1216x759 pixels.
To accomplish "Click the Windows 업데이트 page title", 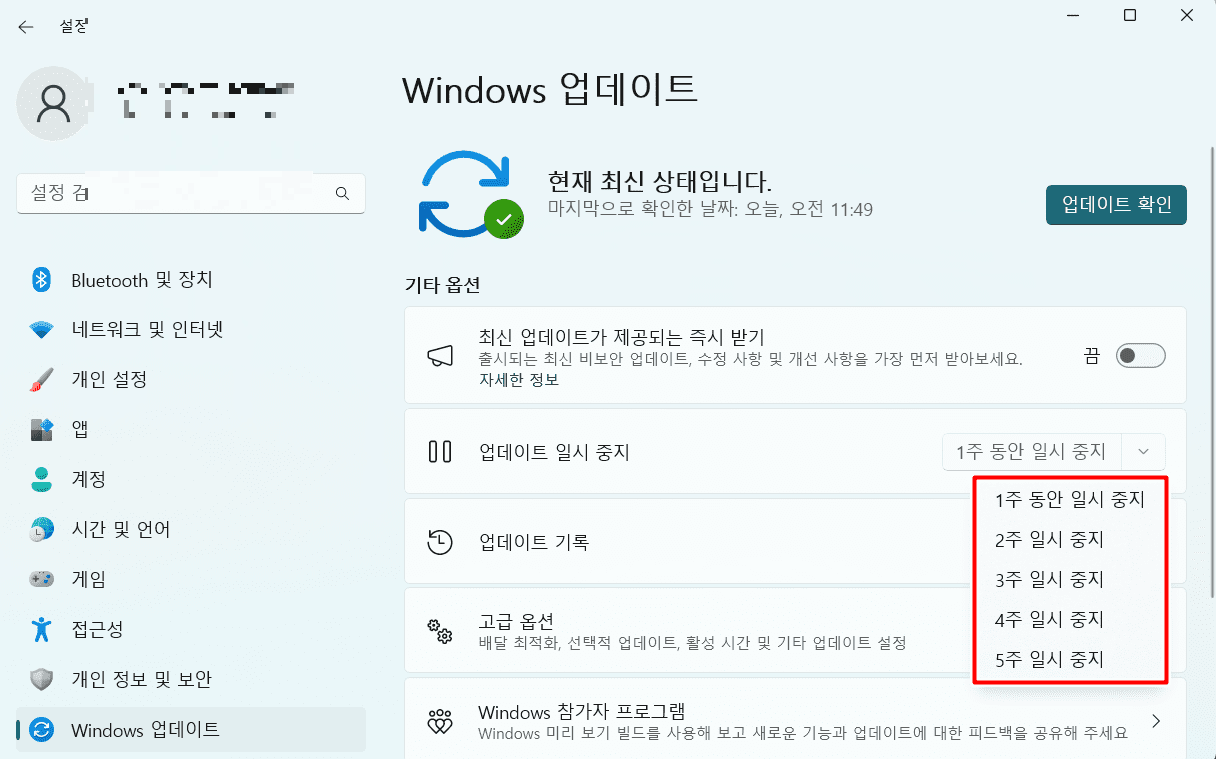I will pos(550,89).
